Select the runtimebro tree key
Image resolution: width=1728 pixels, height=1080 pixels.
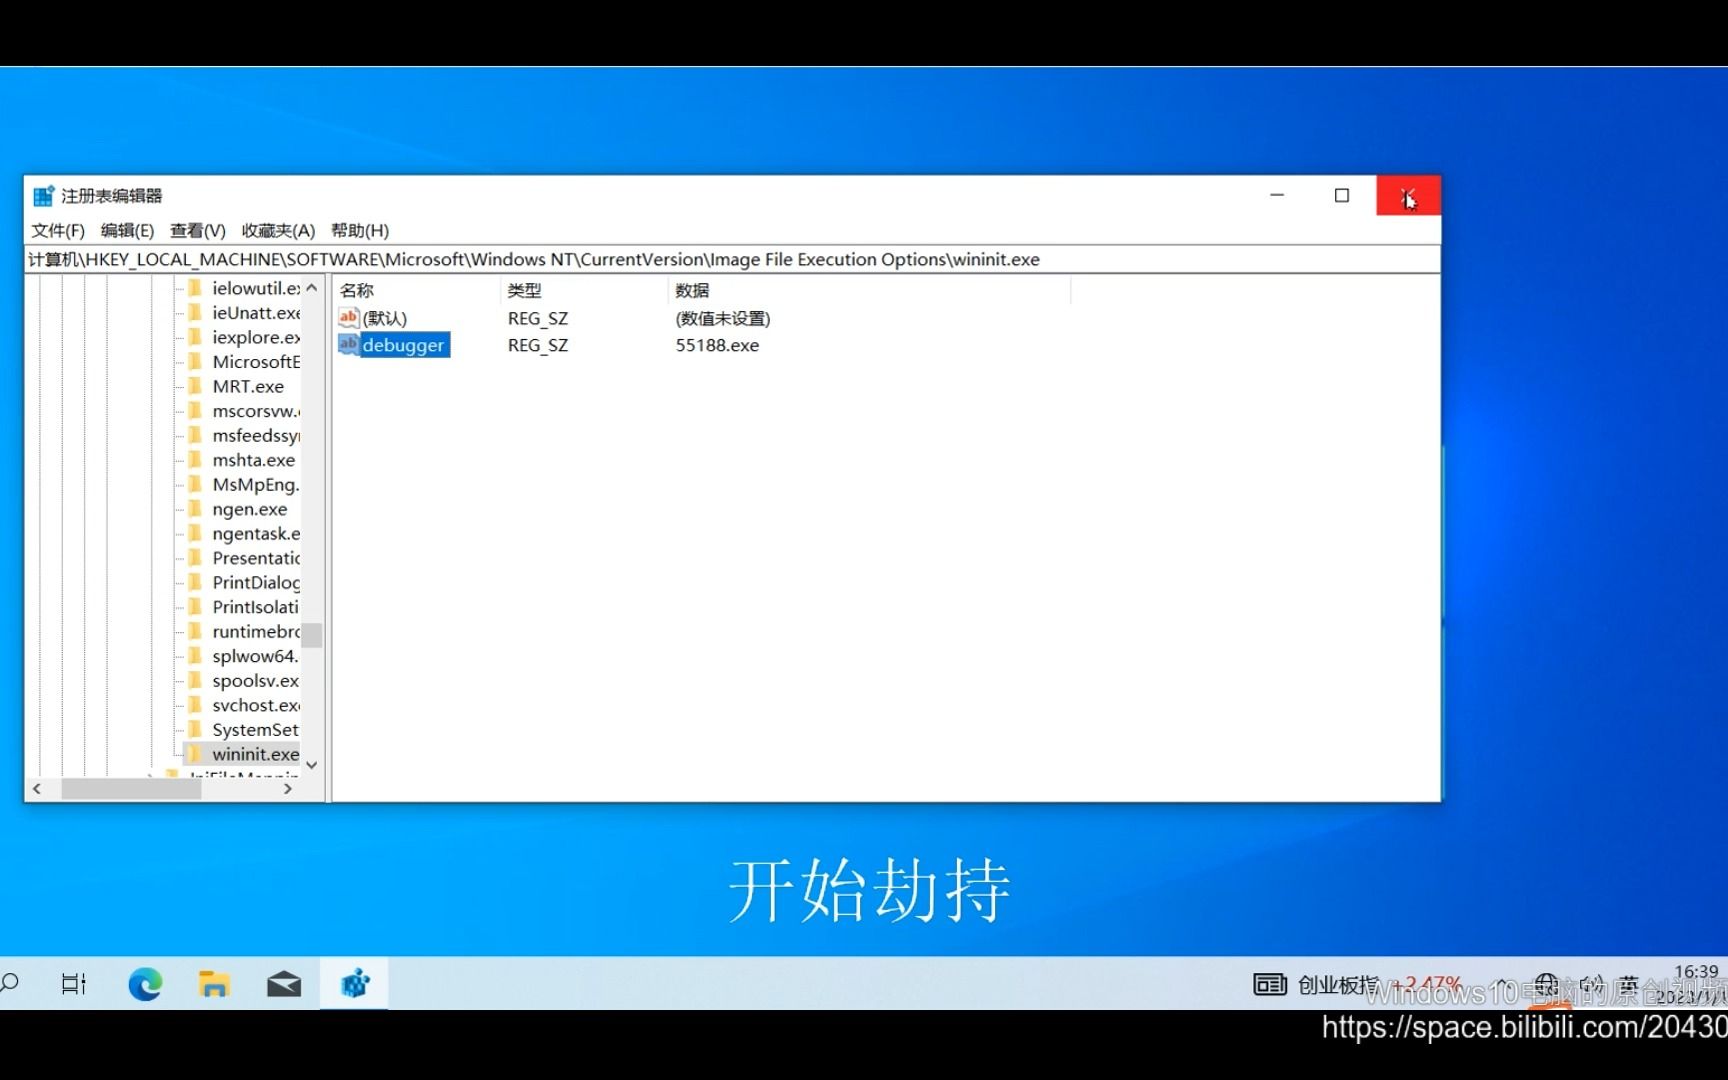click(256, 631)
